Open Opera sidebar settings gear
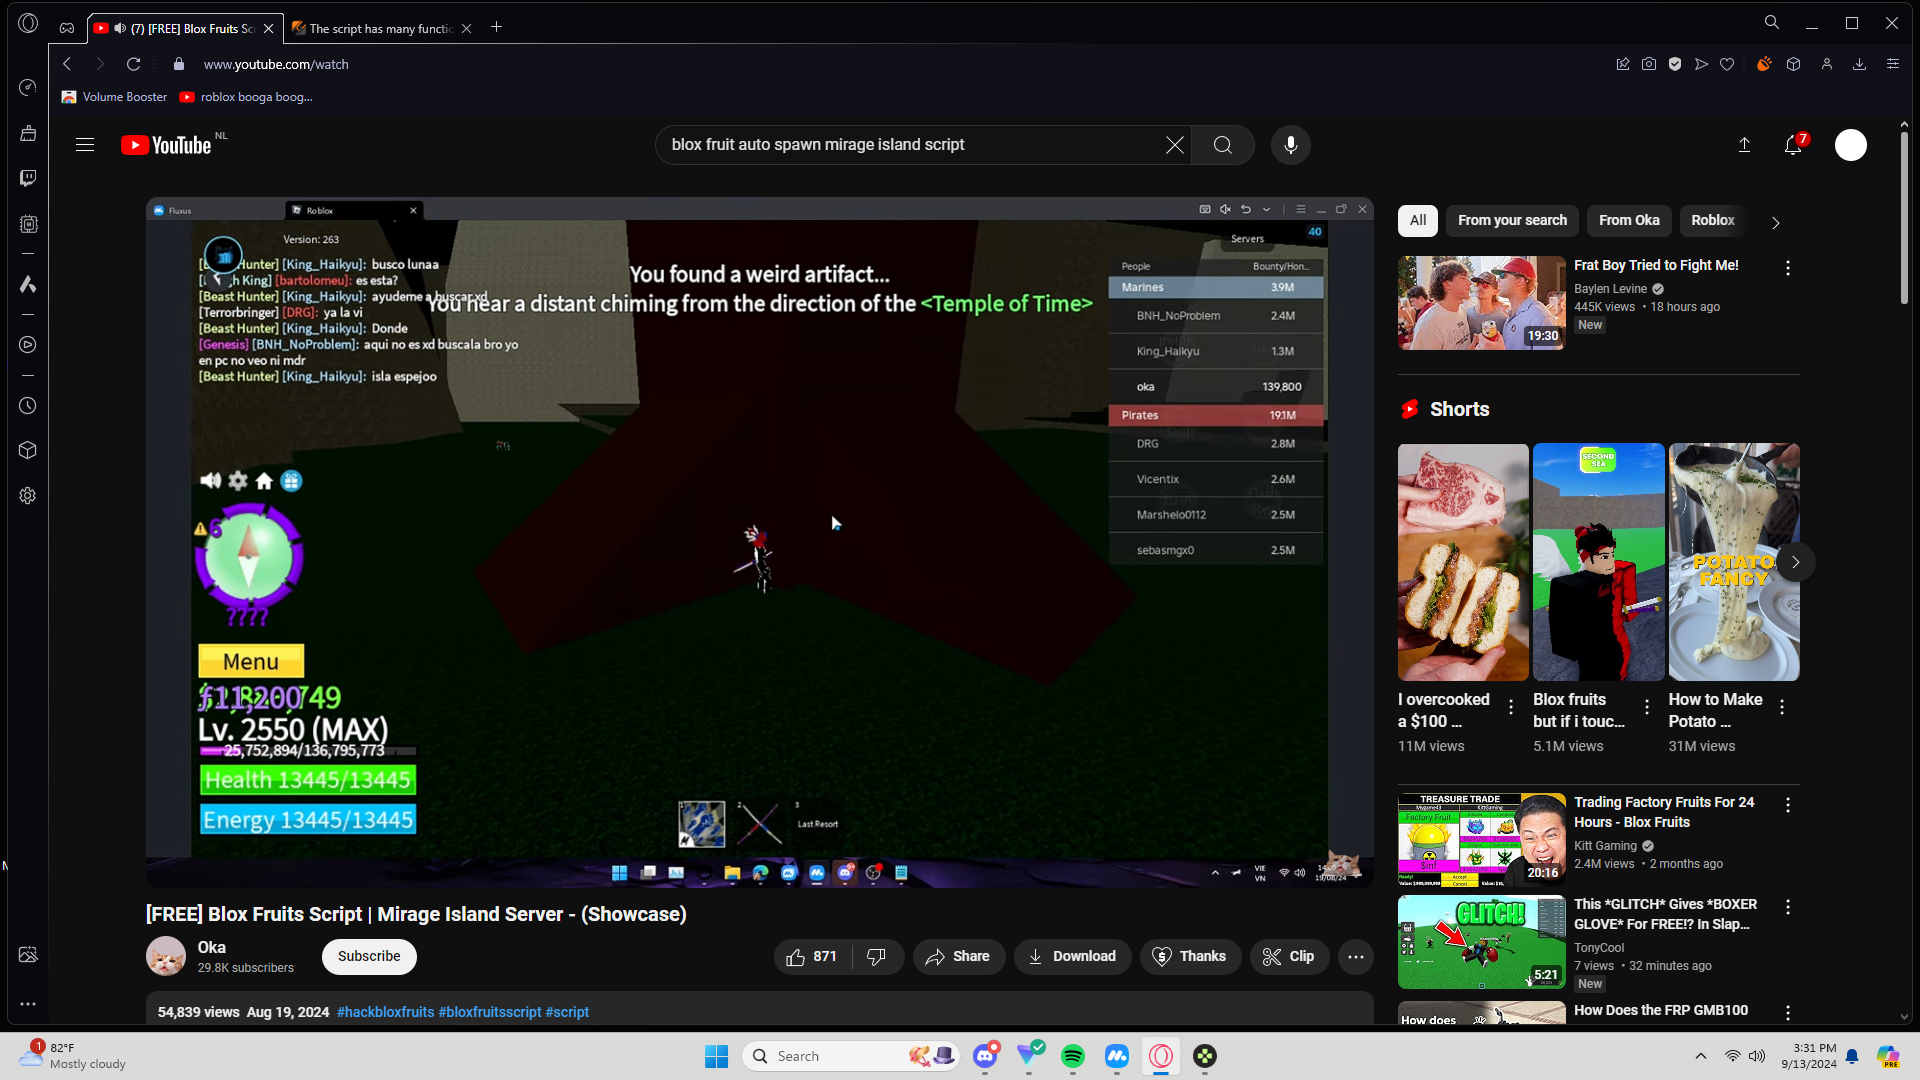1920x1080 pixels. pos(28,496)
